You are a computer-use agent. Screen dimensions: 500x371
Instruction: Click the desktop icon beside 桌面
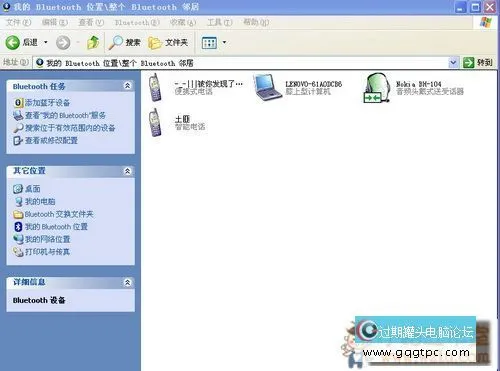point(18,189)
